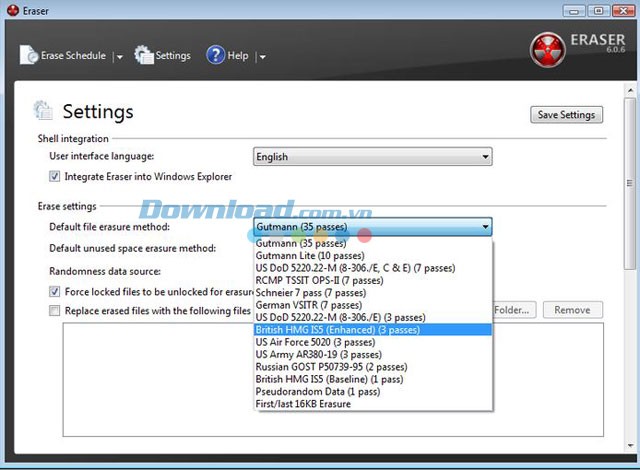Expand the Erase Schedule dropdown arrow
Viewport: 640px width, 470px height.
tap(120, 57)
